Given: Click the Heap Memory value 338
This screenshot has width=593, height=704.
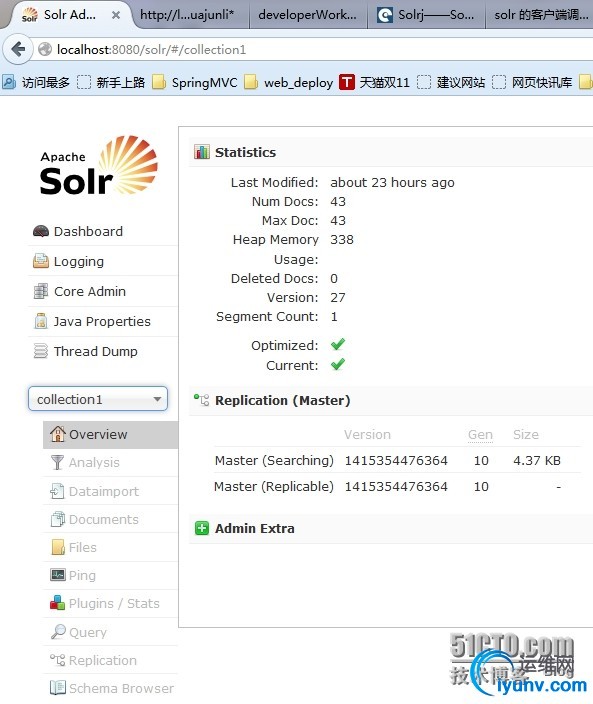Looking at the screenshot, I should coord(342,240).
